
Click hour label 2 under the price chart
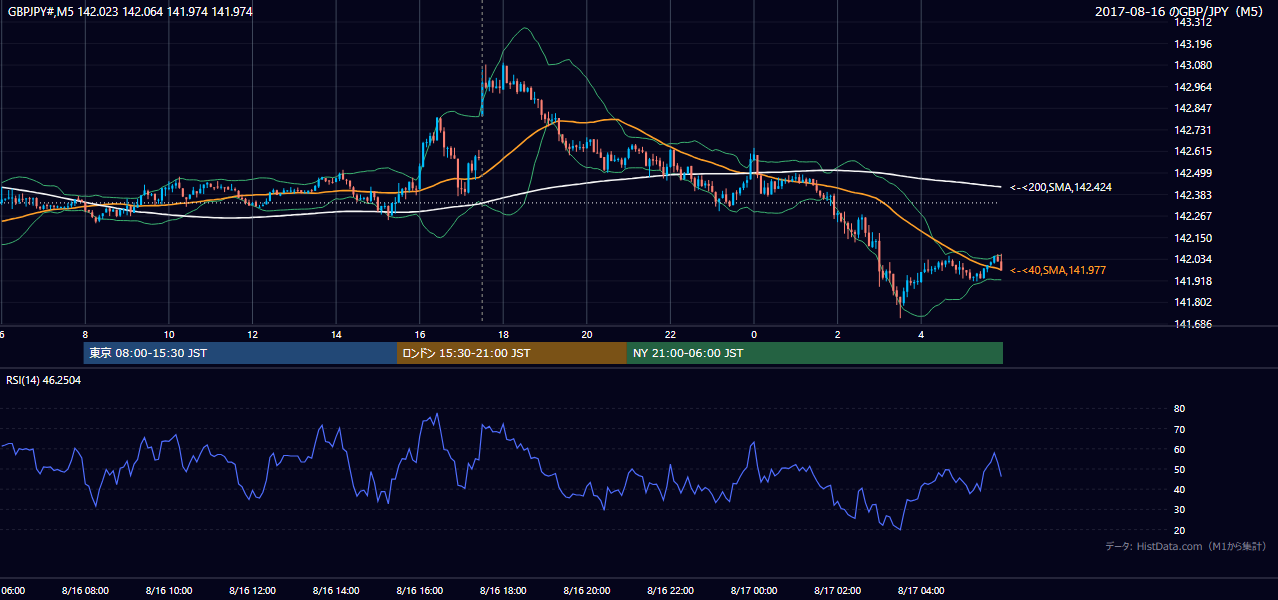tap(838, 334)
